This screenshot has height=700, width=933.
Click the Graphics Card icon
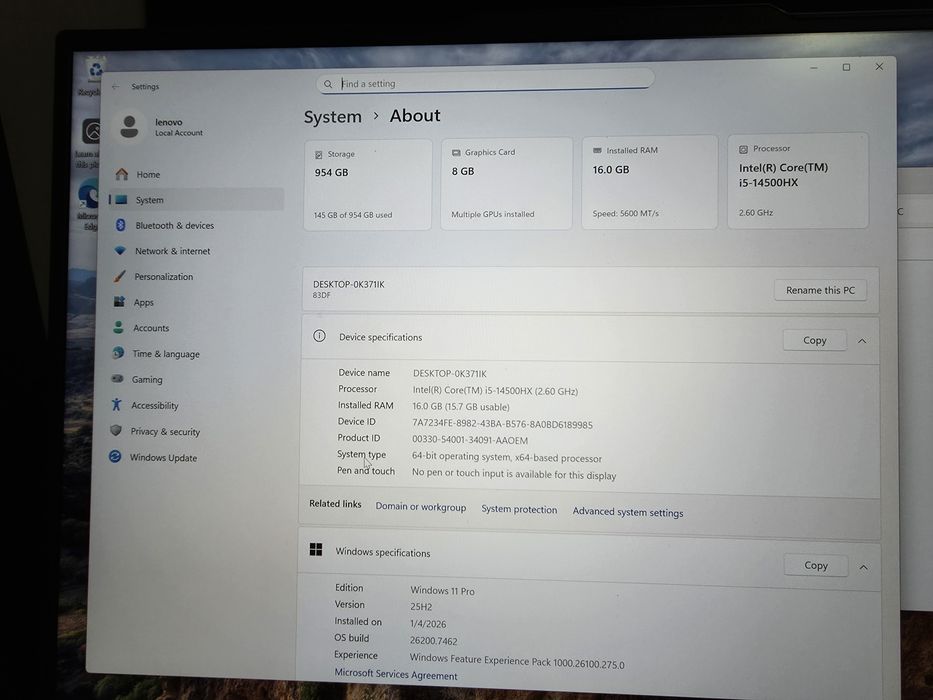click(x=456, y=153)
